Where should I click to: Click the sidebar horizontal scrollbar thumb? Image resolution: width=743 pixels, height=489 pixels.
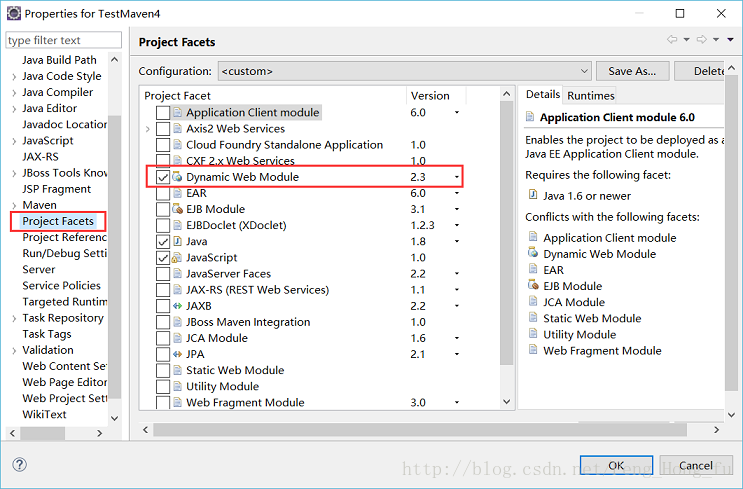coord(43,433)
